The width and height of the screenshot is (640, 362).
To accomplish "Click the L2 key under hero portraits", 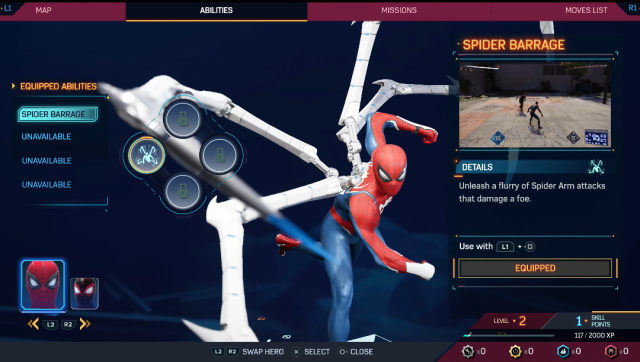I will click(50, 324).
